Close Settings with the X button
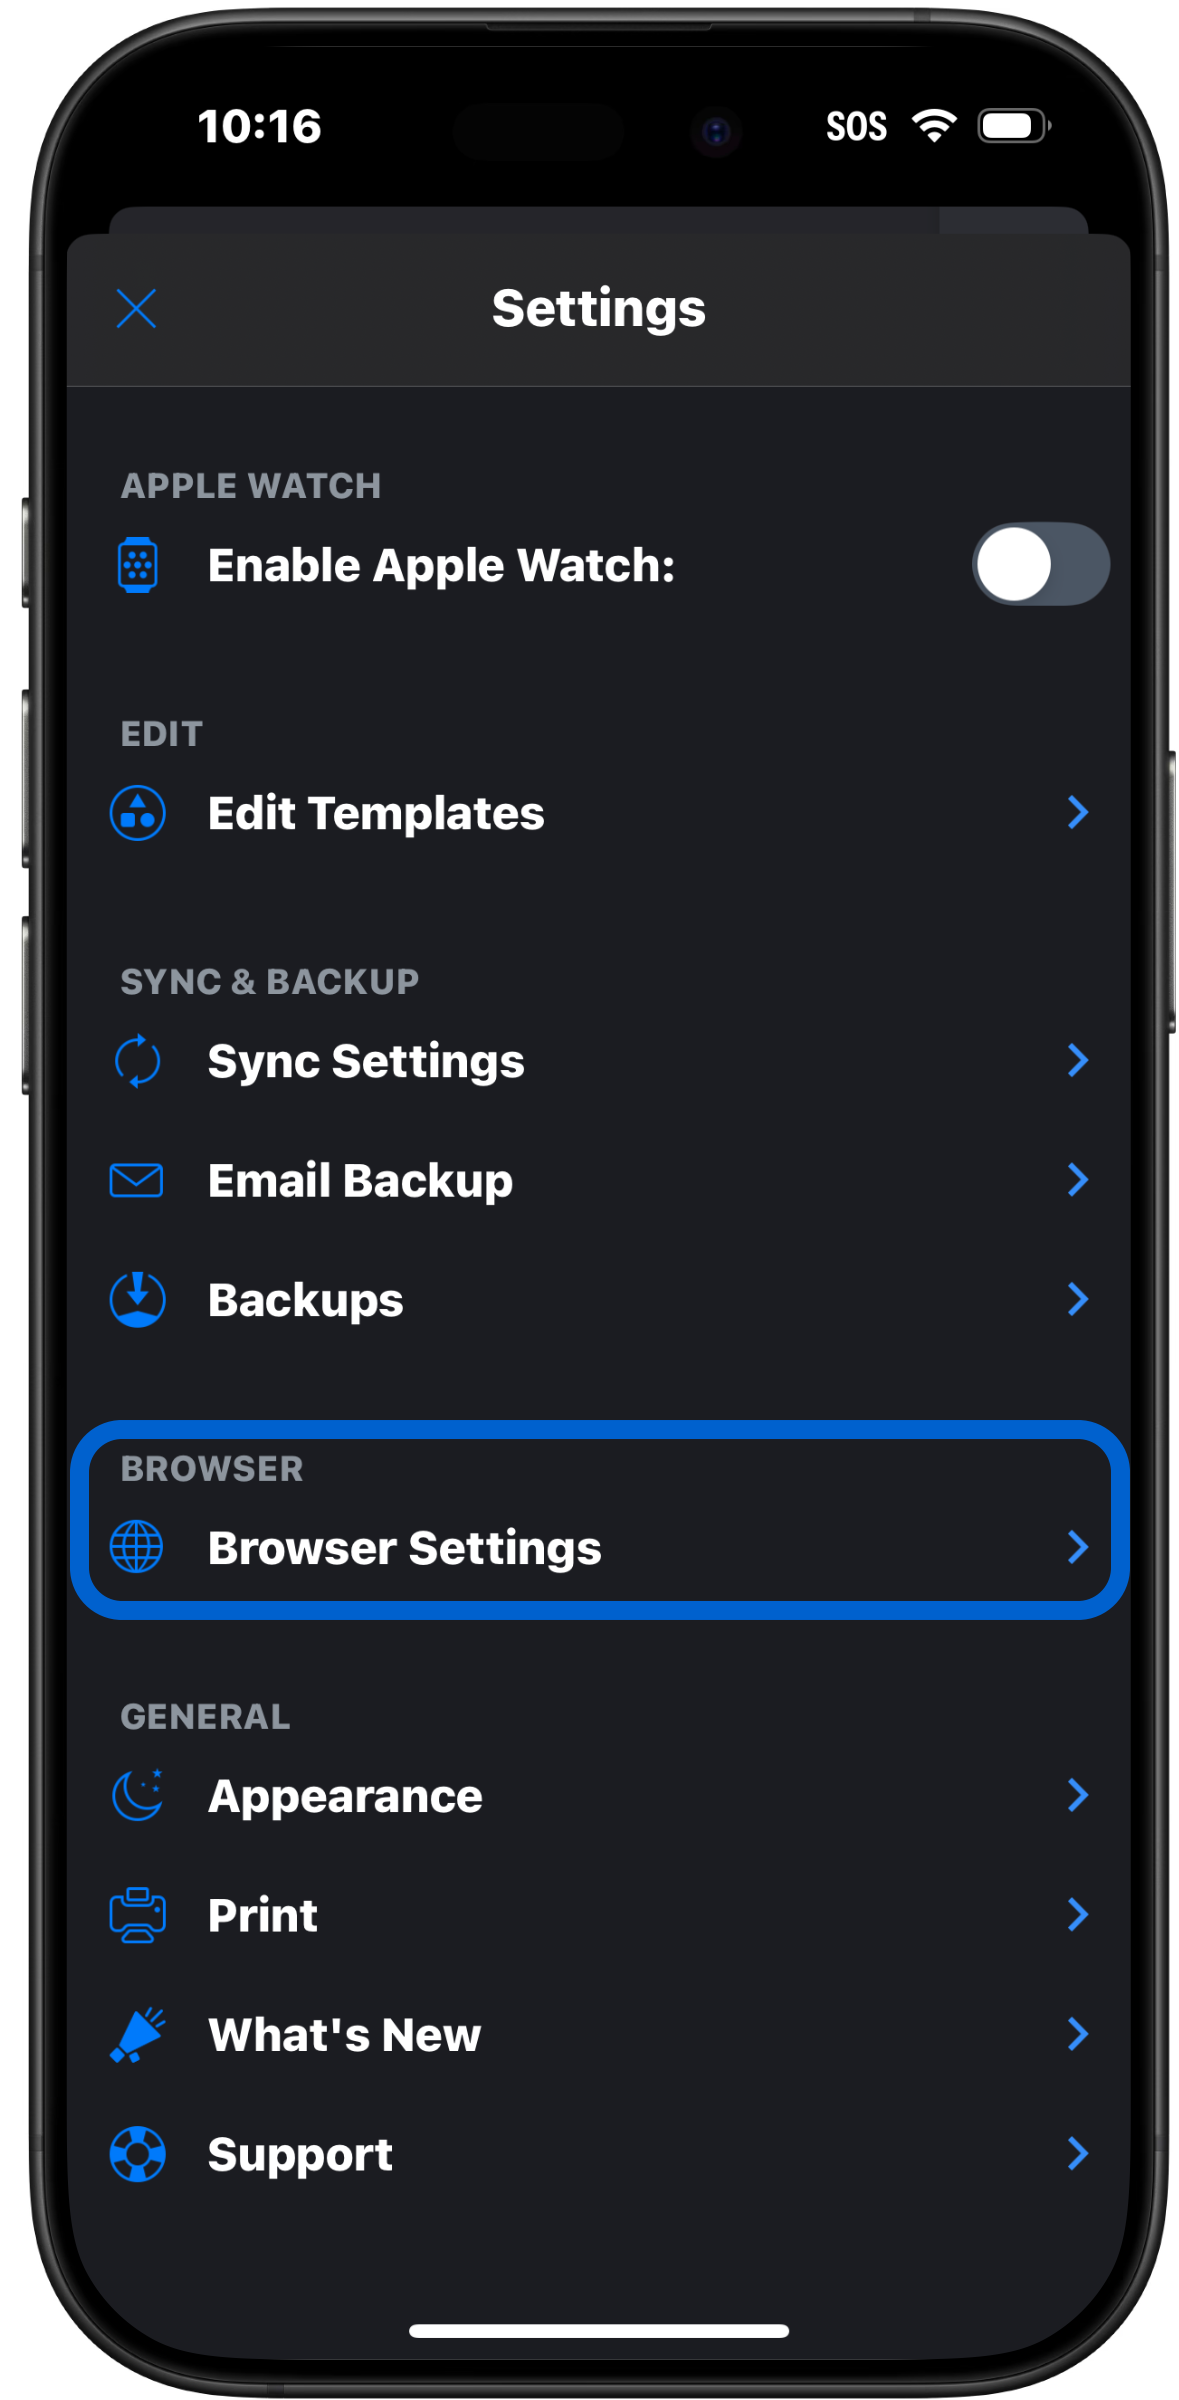The image size is (1179, 2400). (x=136, y=308)
